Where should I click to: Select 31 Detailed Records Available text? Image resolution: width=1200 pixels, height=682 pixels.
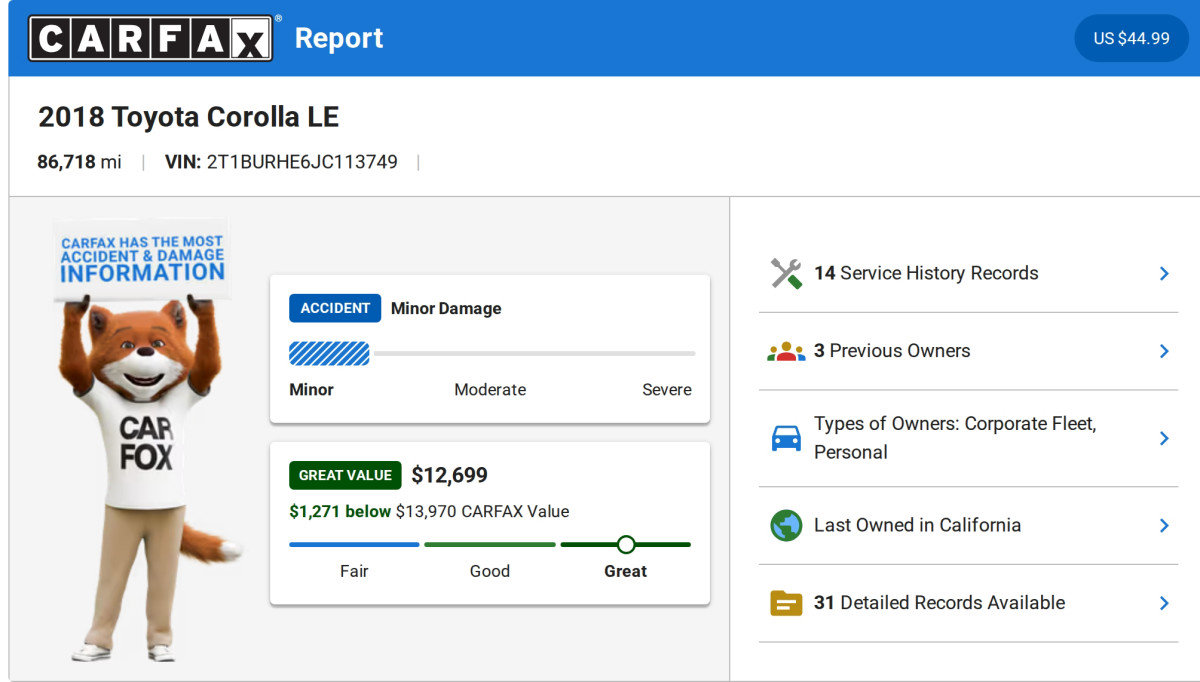click(x=939, y=603)
